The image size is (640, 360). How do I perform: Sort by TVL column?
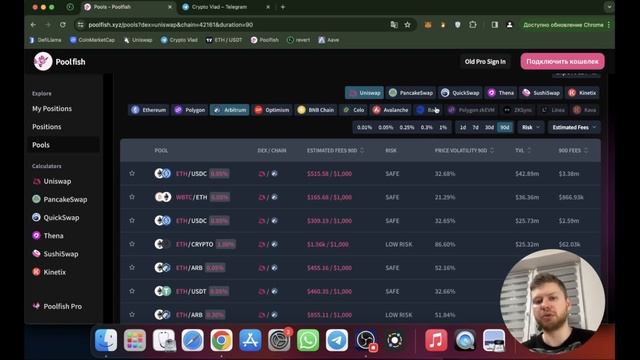tap(523, 151)
